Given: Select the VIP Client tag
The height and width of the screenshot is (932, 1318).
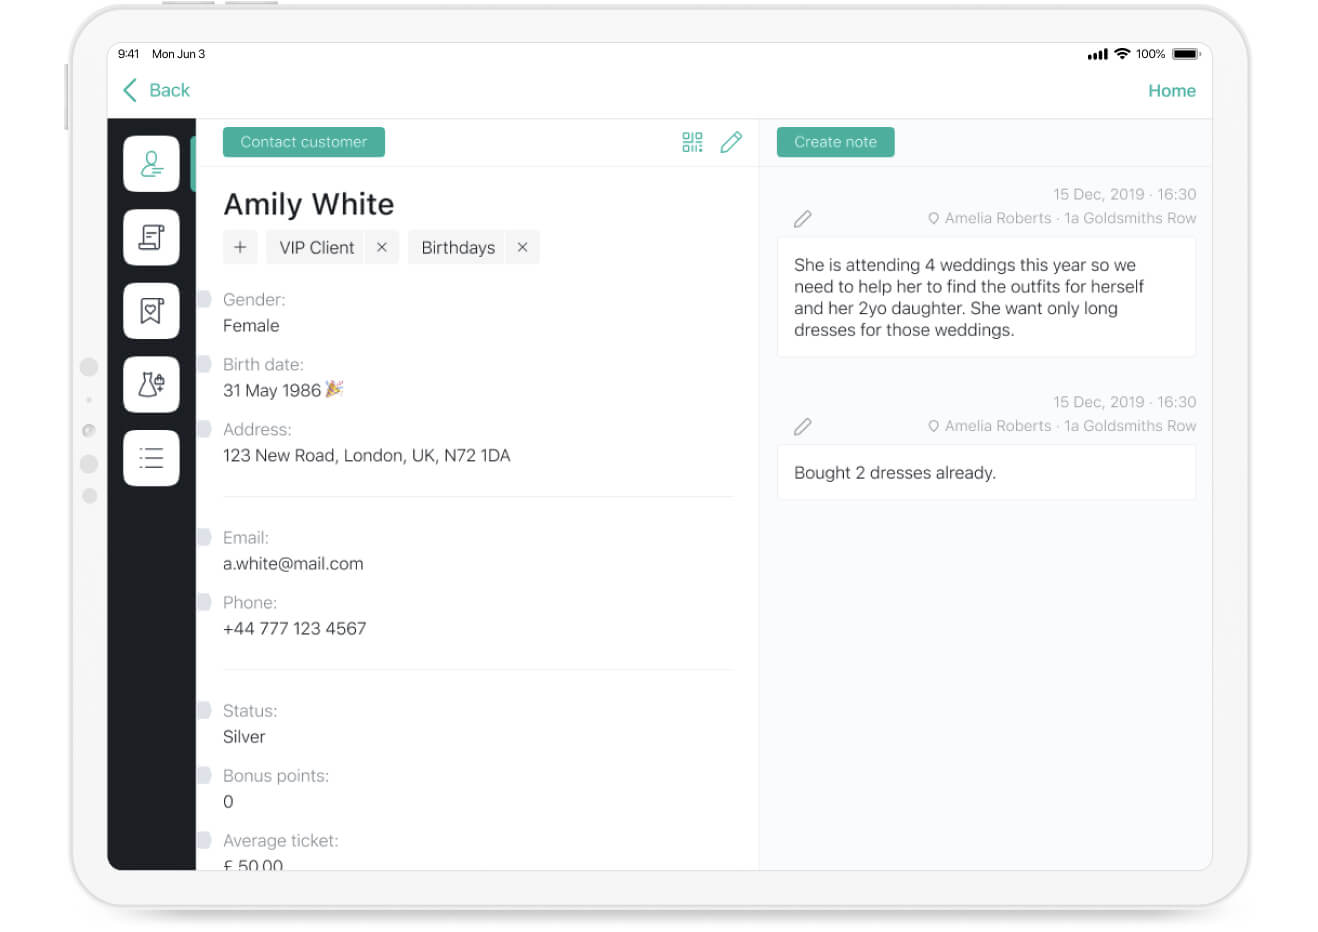Looking at the screenshot, I should click(316, 247).
